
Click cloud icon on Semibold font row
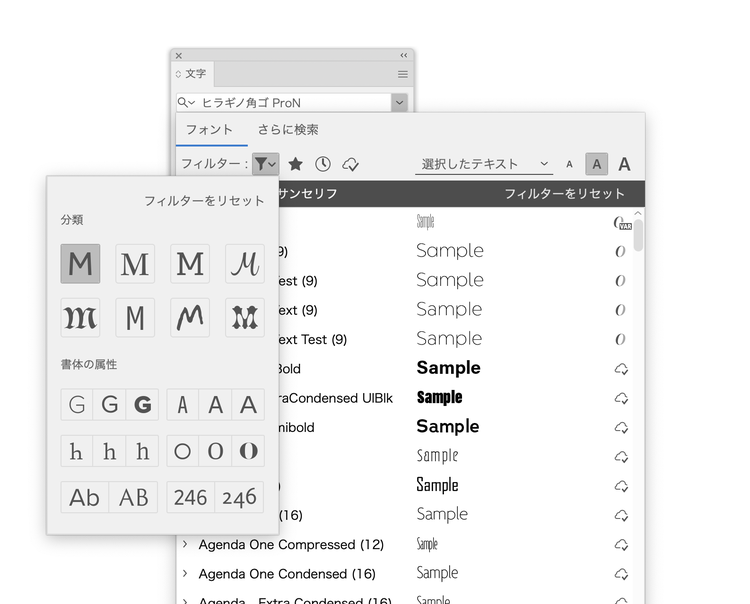click(x=621, y=428)
